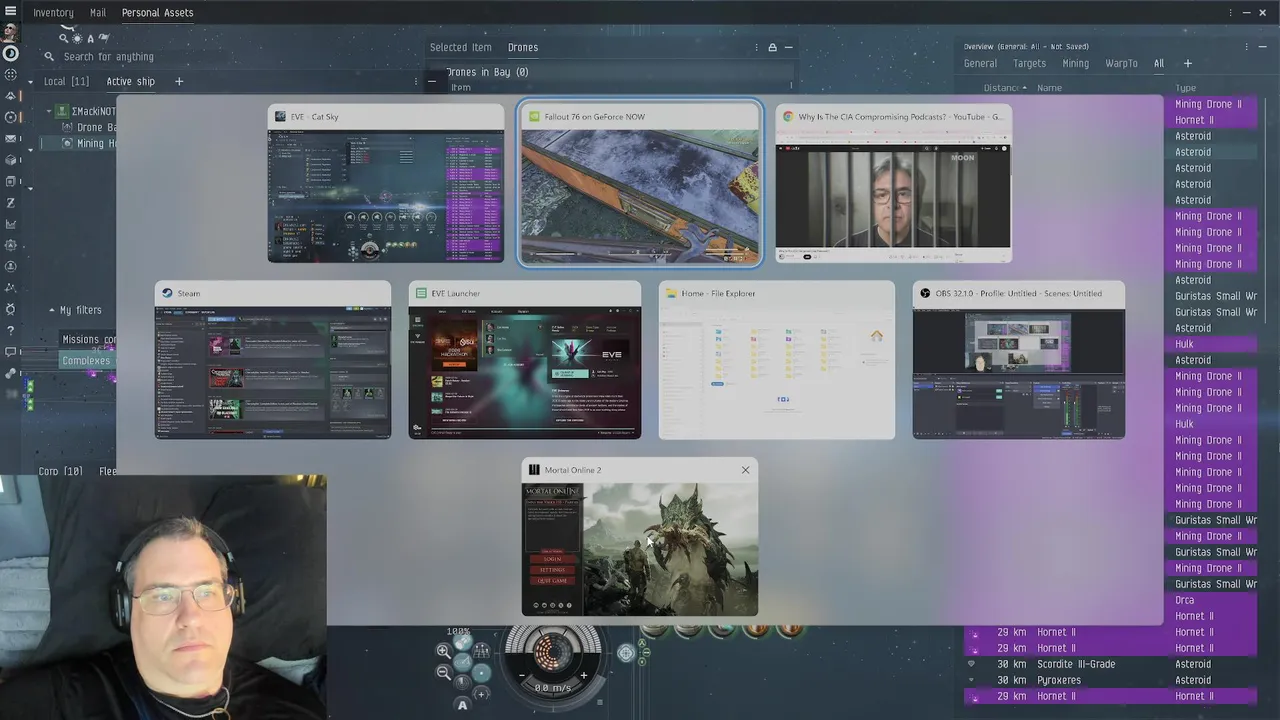Sort Overview by the Type column header
Screen dimensions: 1280x720
[1185, 88]
